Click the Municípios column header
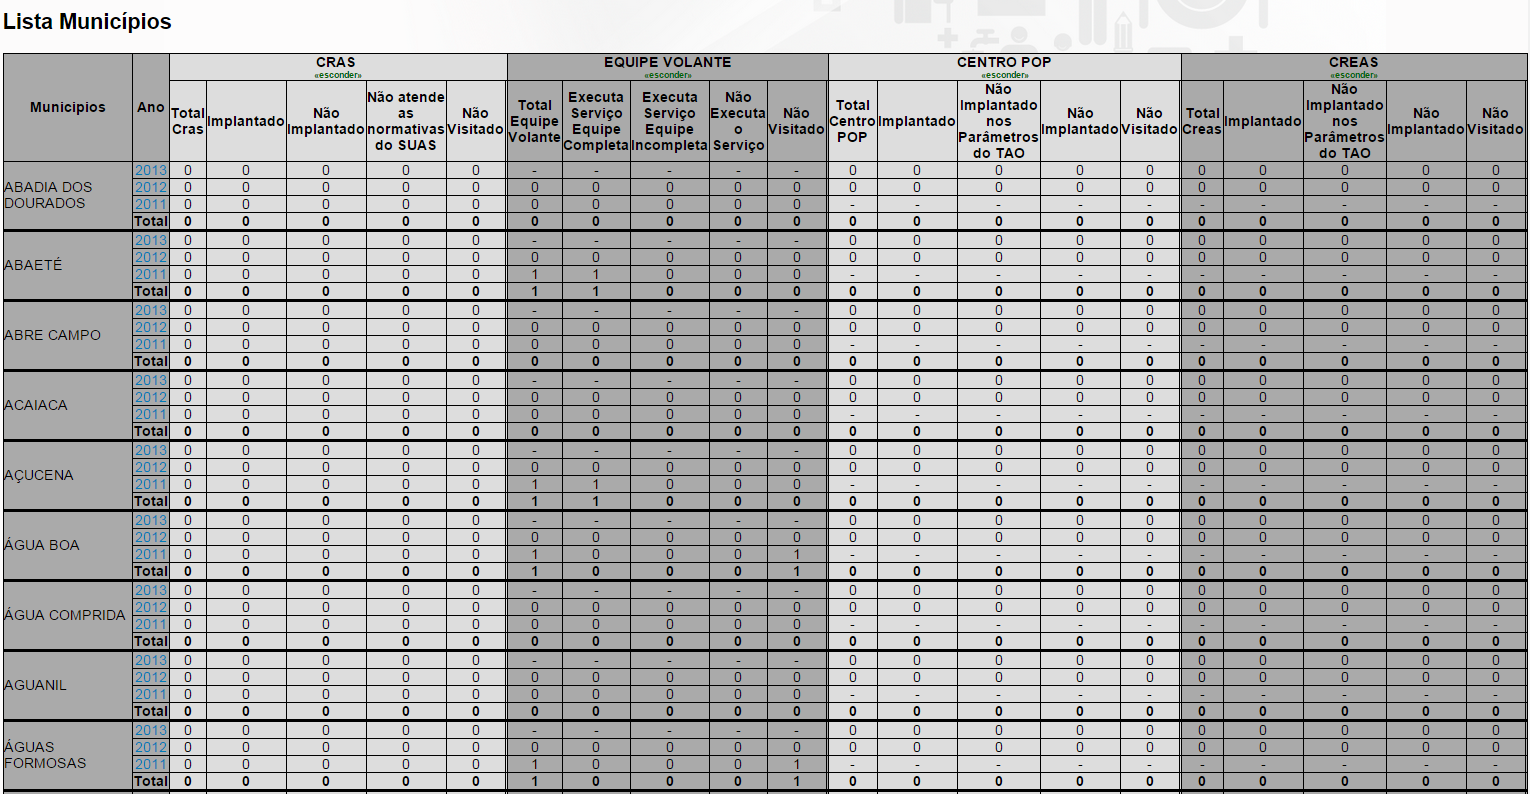 [x=68, y=108]
